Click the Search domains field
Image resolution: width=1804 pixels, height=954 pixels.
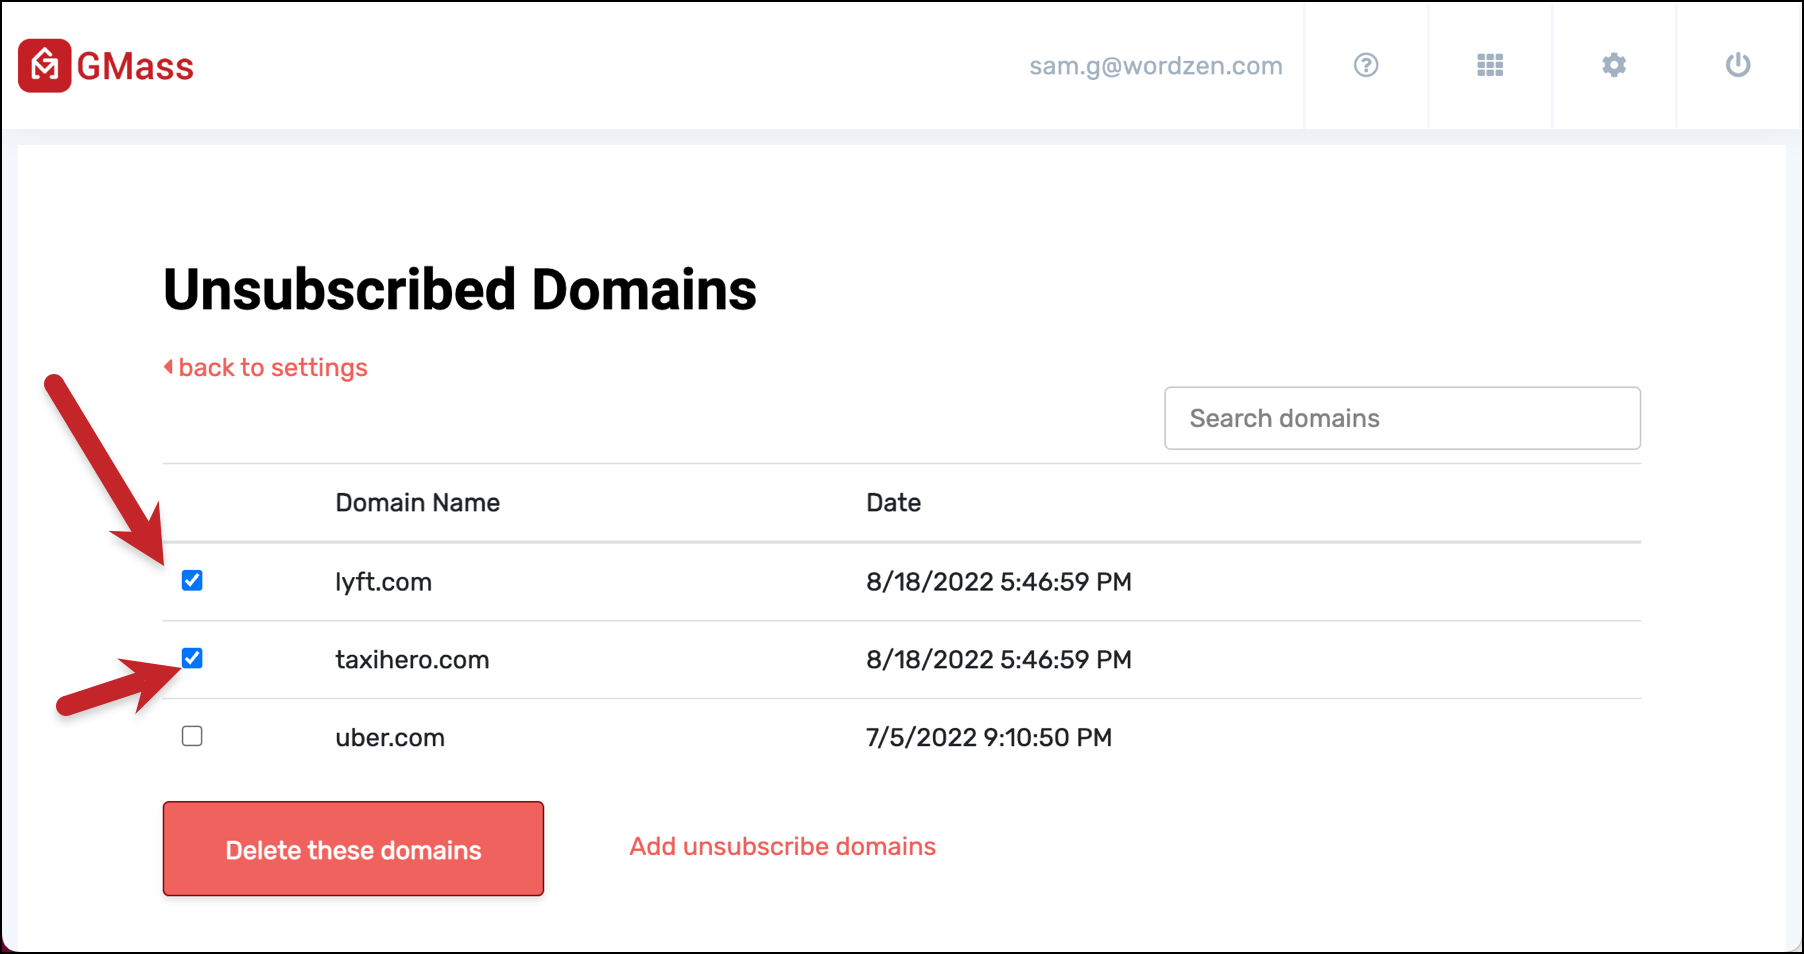click(x=1402, y=418)
